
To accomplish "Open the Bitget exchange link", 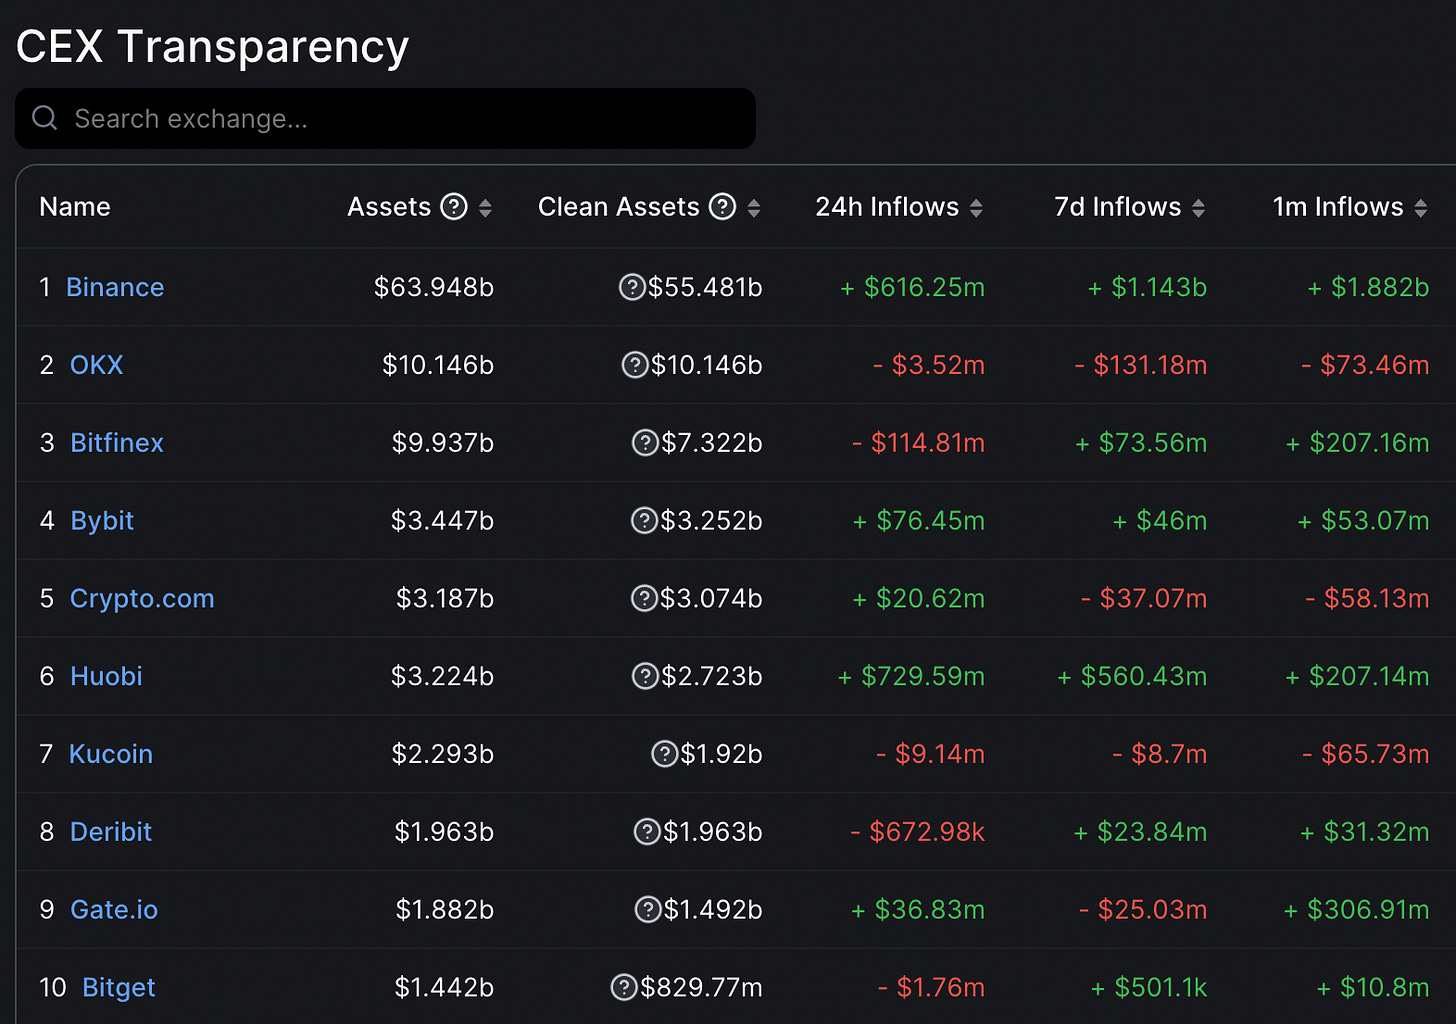I will pyautogui.click(x=119, y=988).
